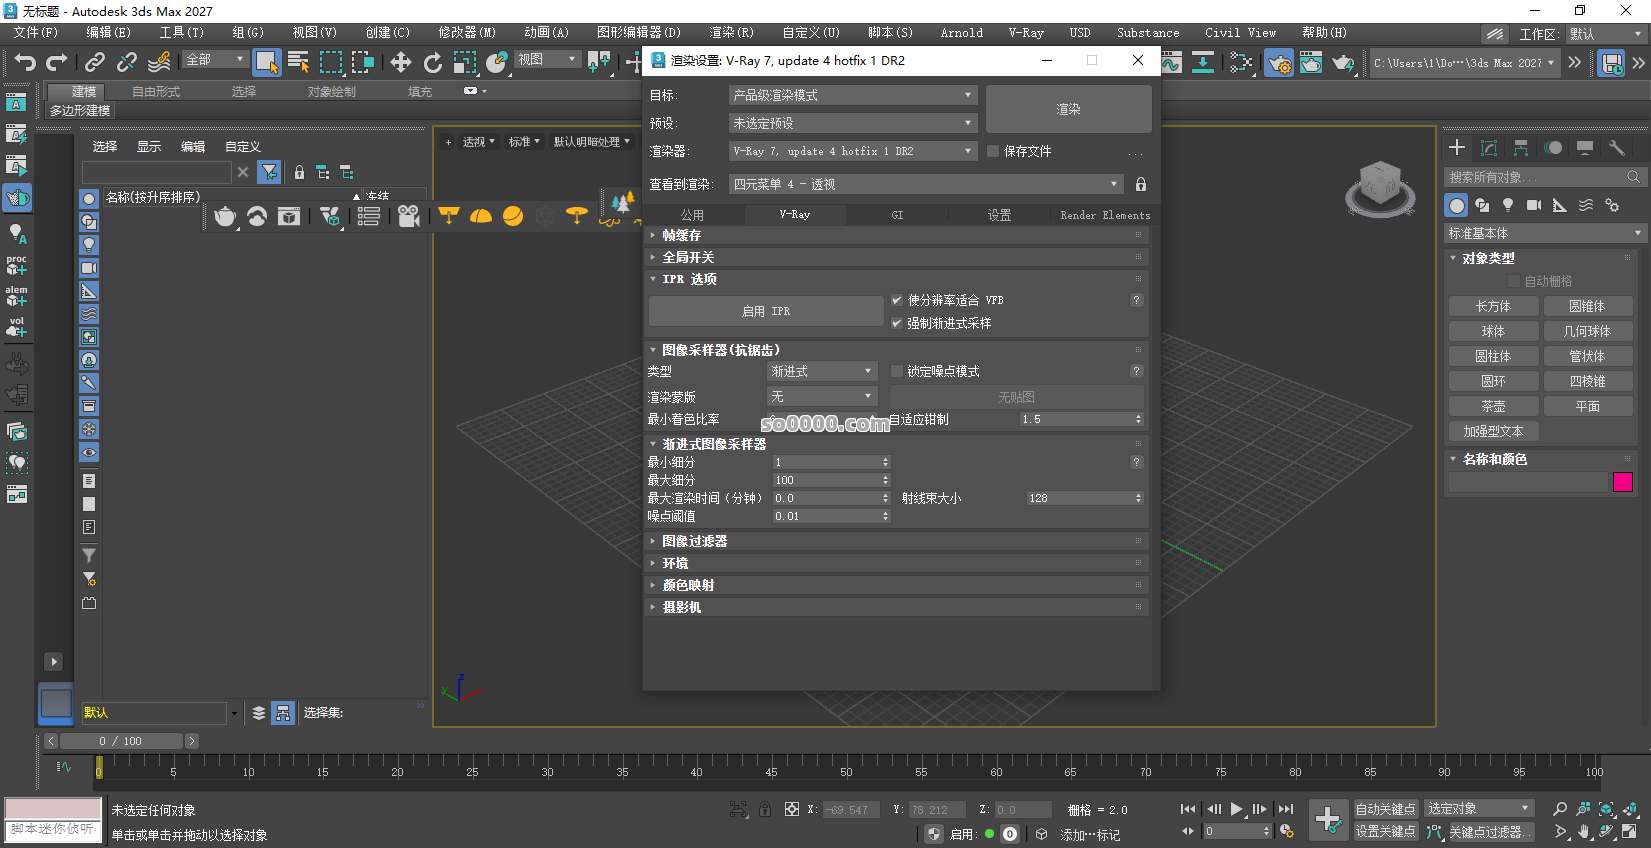Choose the Select and Move tool
Screen dimensions: 1651x848
pos(401,62)
